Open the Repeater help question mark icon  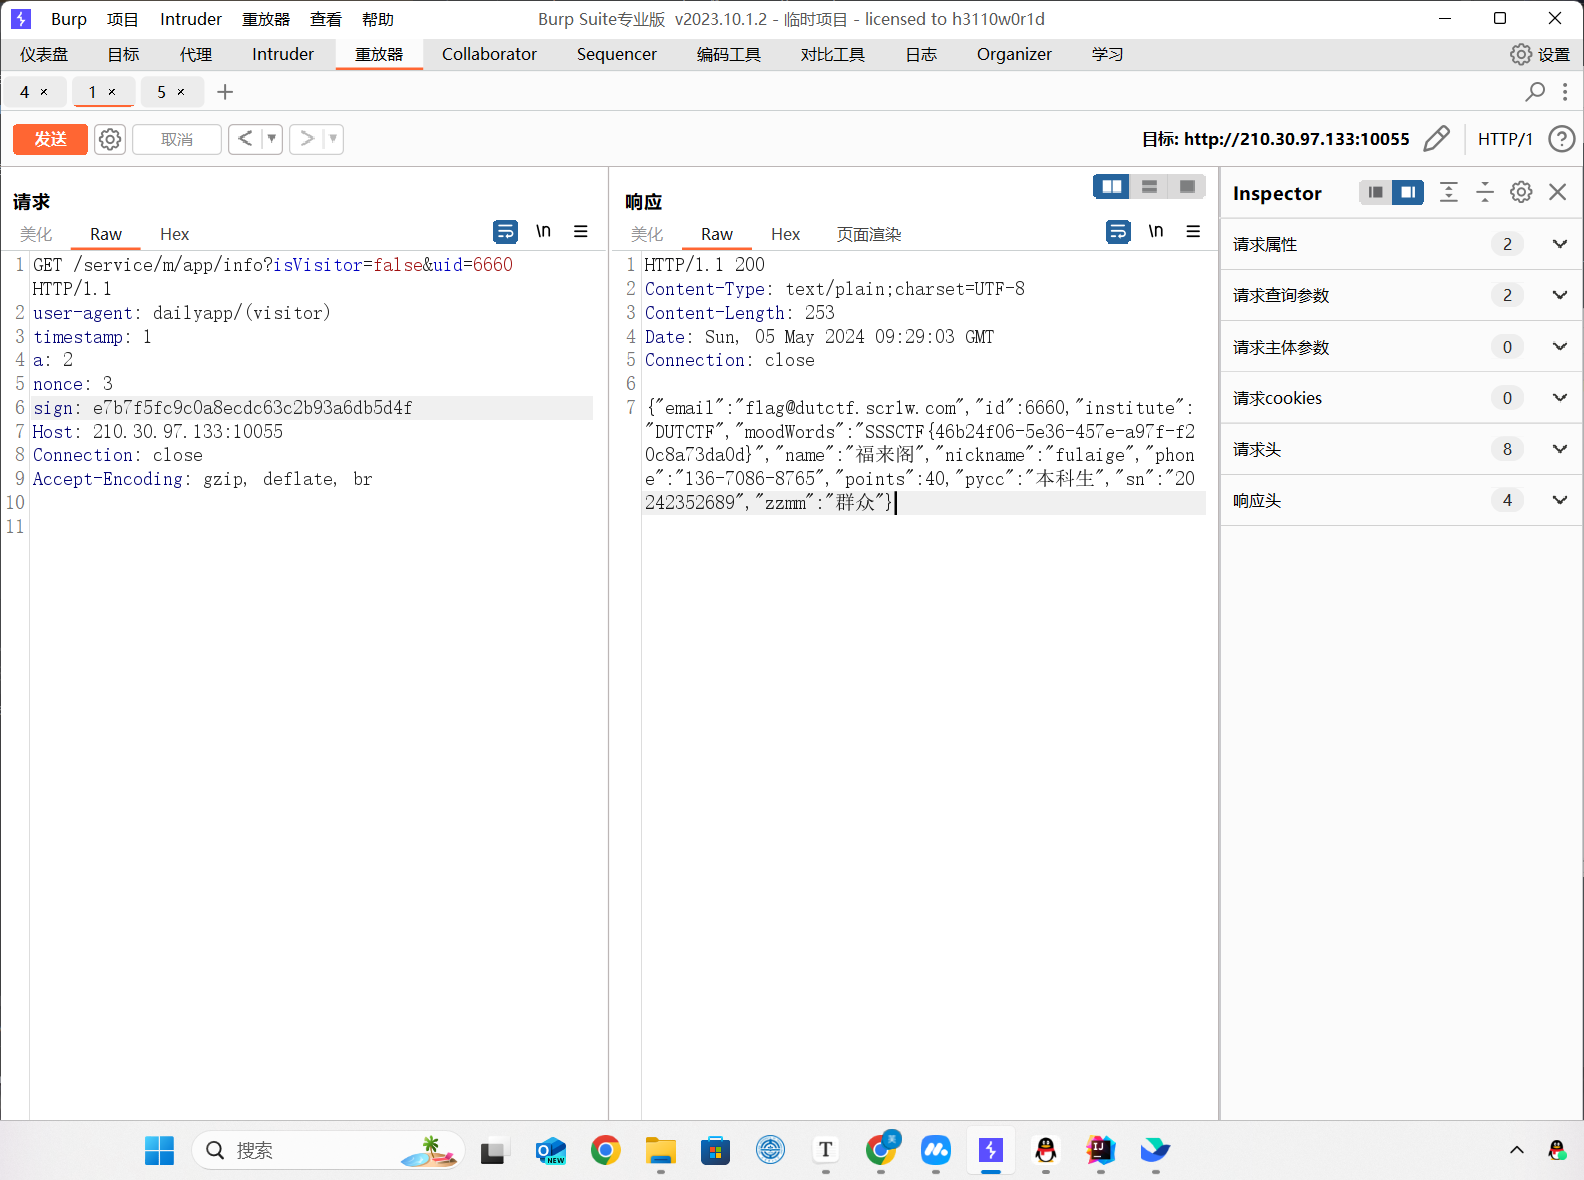tap(1560, 139)
